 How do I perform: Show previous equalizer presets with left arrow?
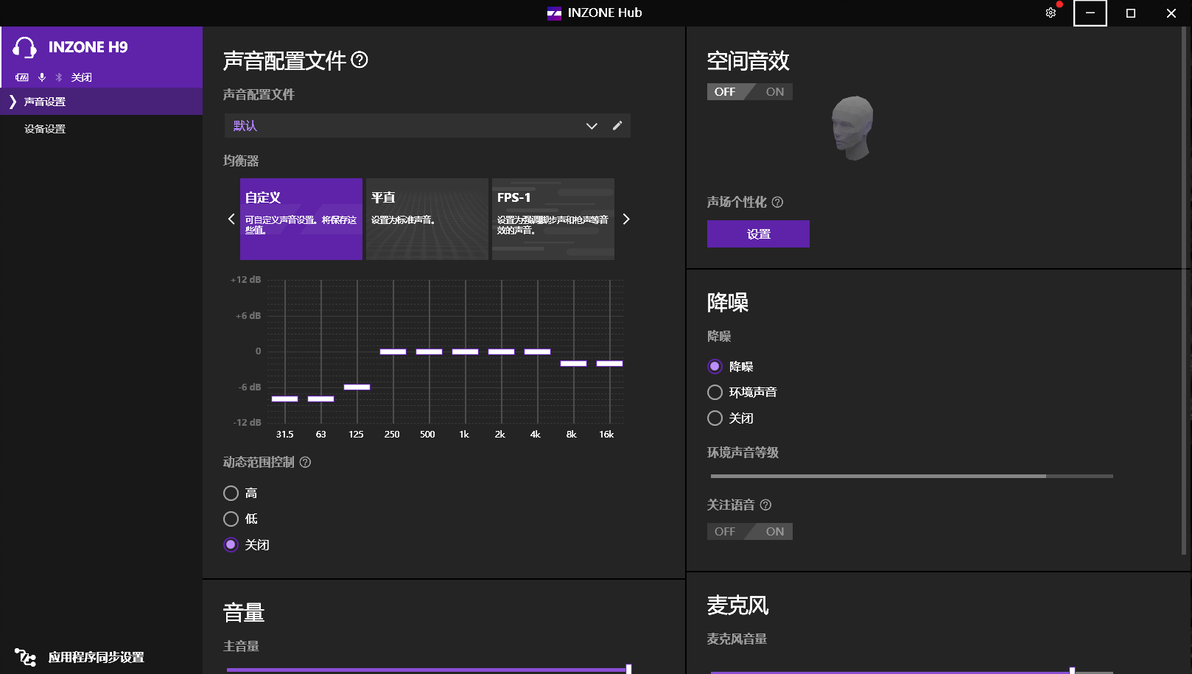point(231,219)
